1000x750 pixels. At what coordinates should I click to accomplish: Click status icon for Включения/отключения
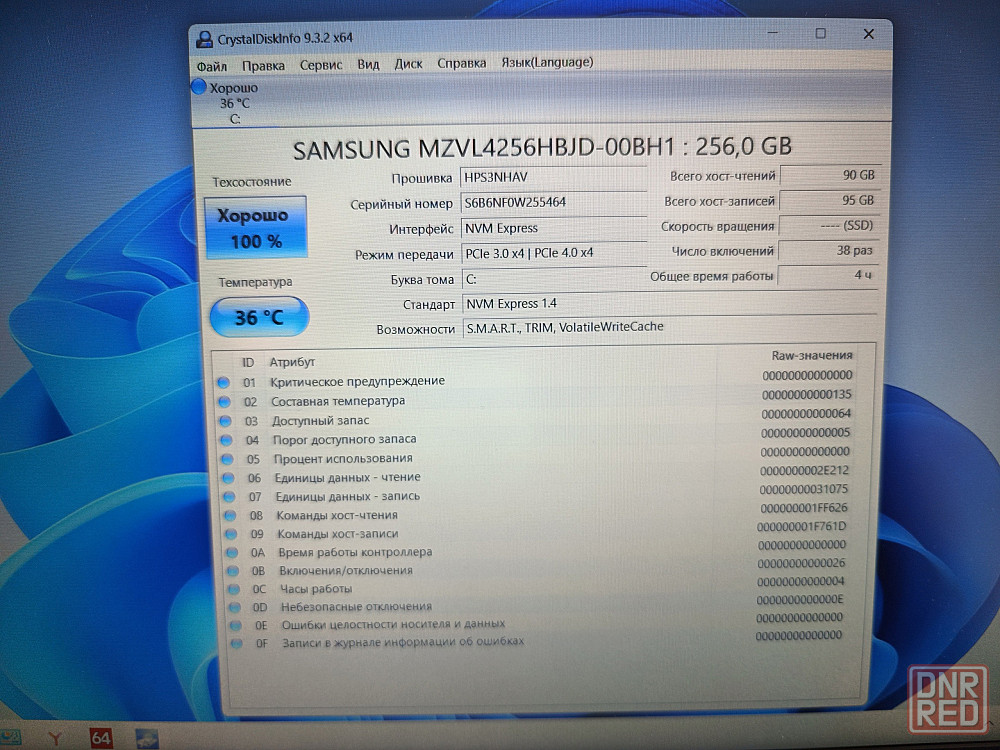[x=233, y=571]
